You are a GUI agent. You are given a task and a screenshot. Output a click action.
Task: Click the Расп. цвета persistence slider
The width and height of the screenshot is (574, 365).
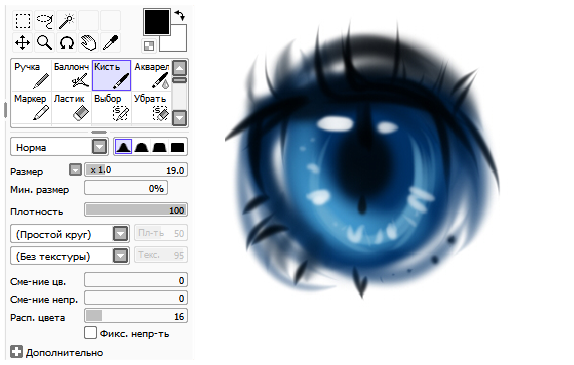coord(136,316)
